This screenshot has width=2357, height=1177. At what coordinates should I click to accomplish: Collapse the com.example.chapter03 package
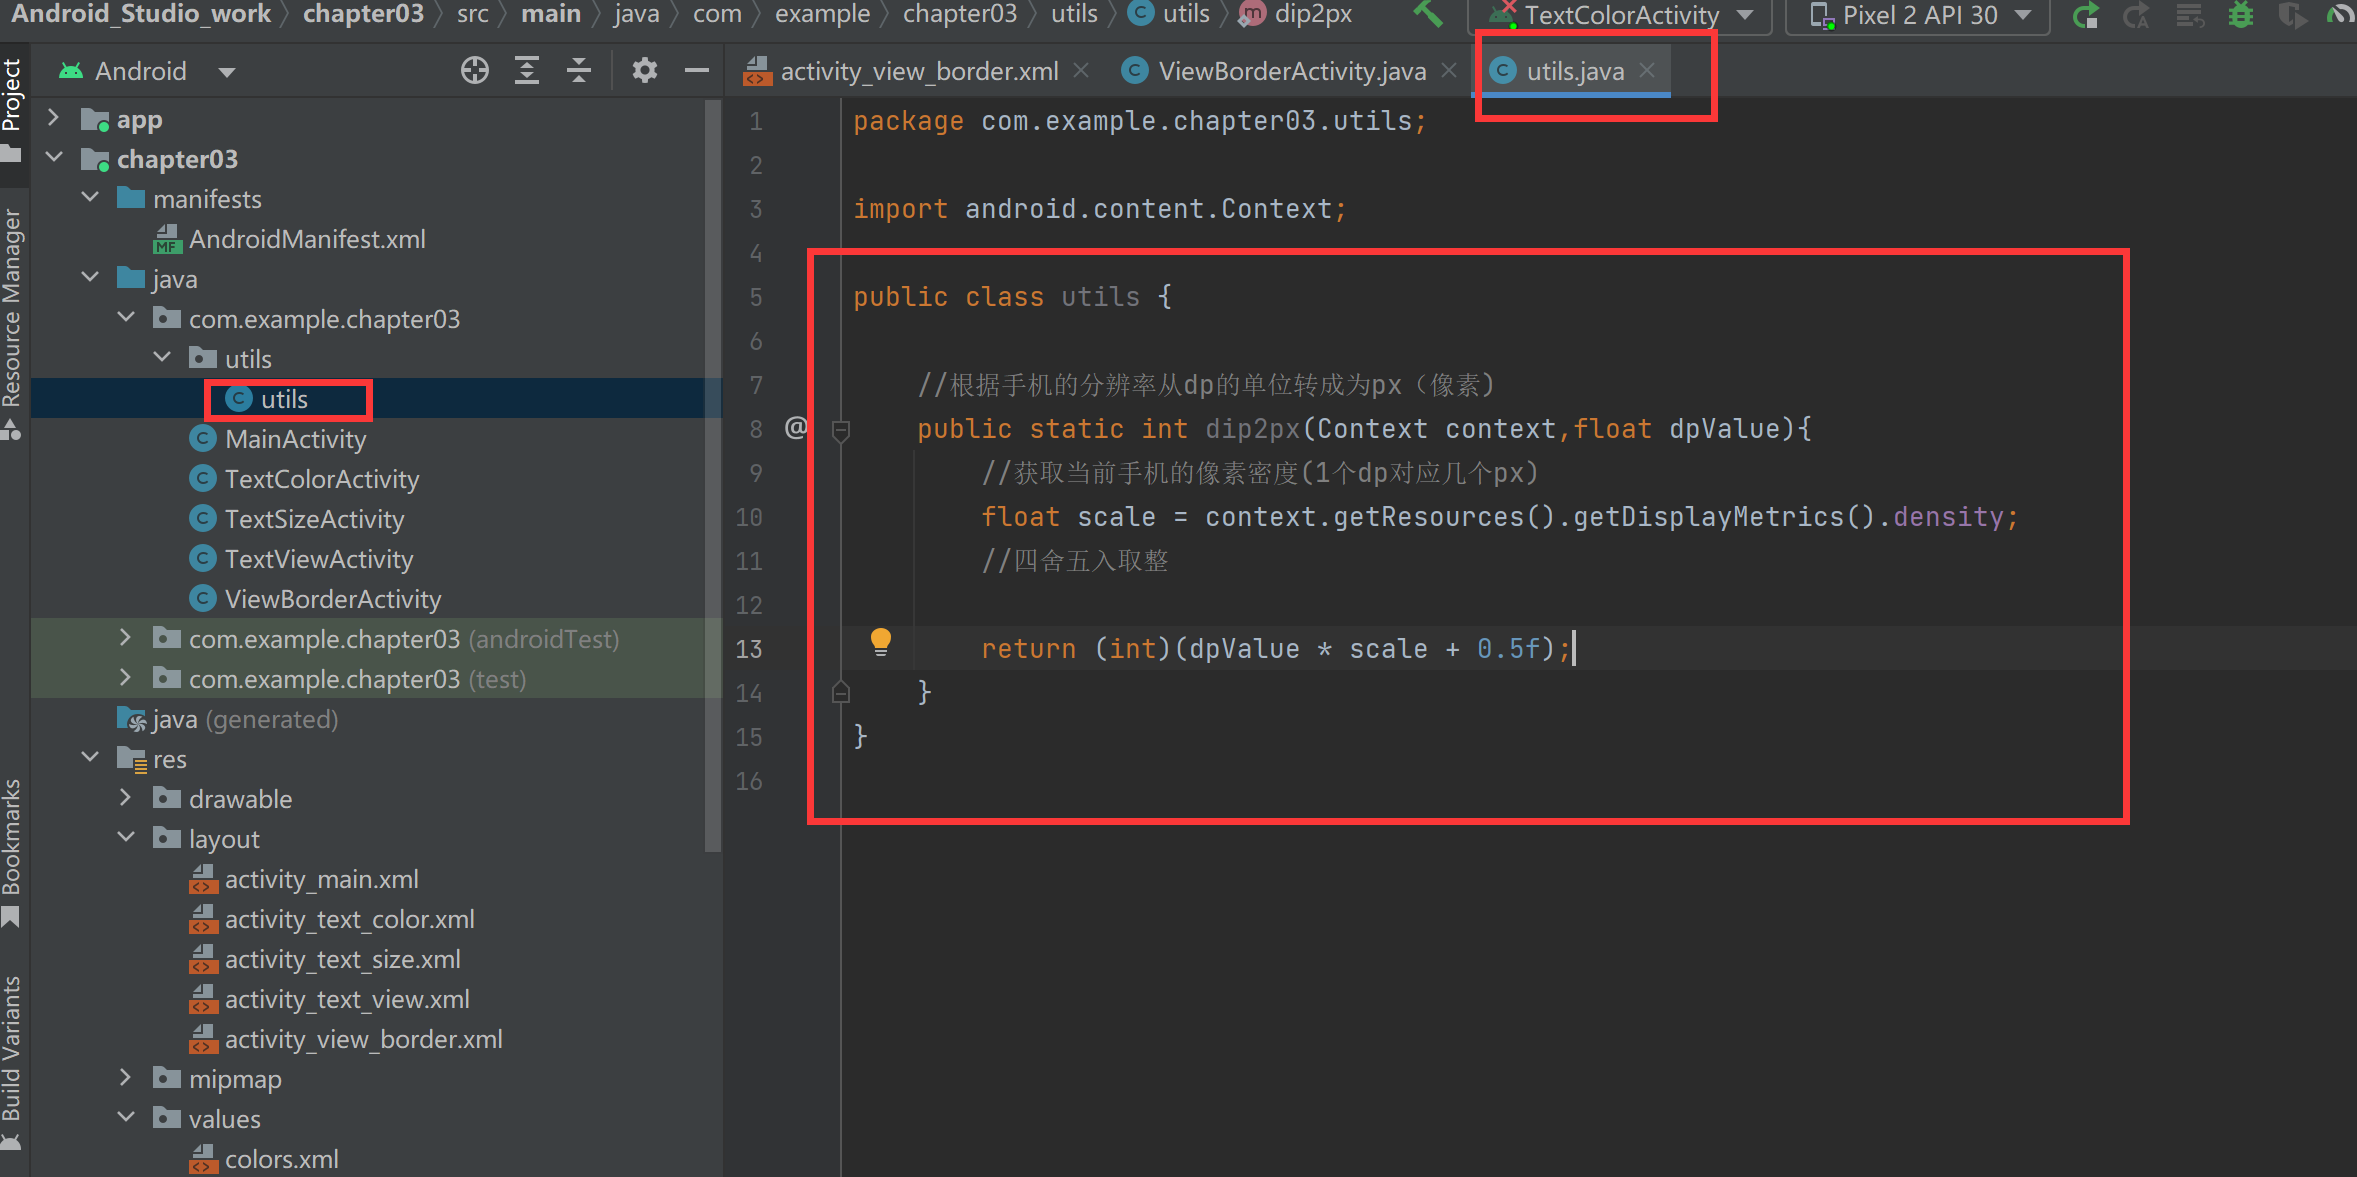[x=126, y=318]
